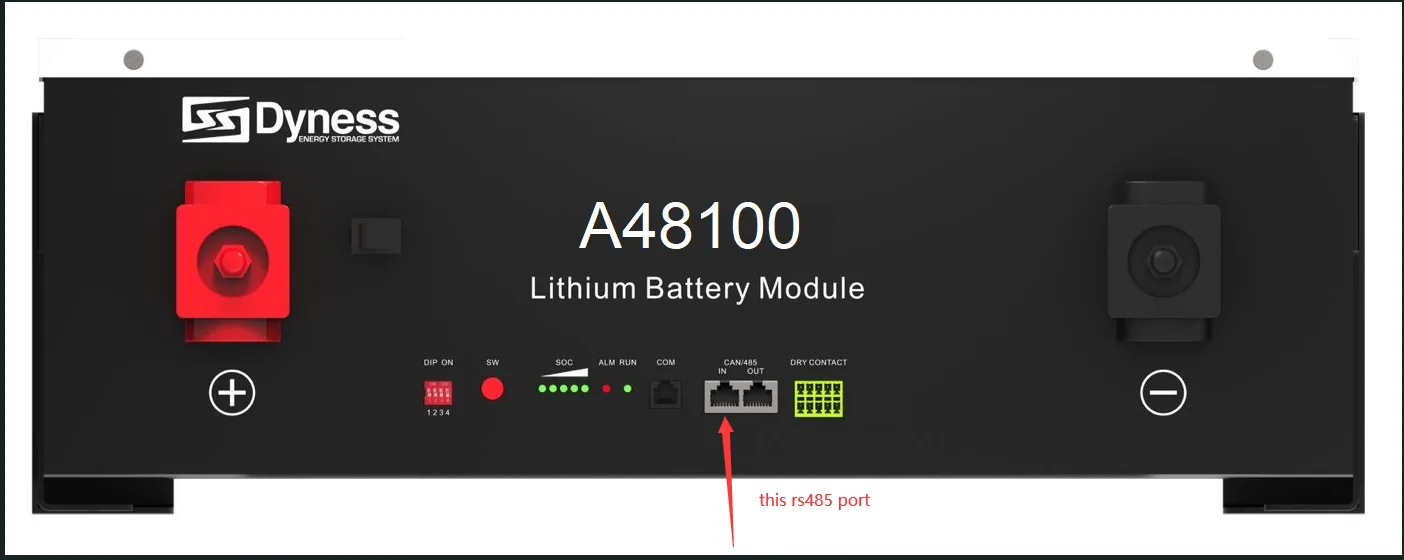
Task: Toggle the black rocker power switch
Action: [x=376, y=237]
